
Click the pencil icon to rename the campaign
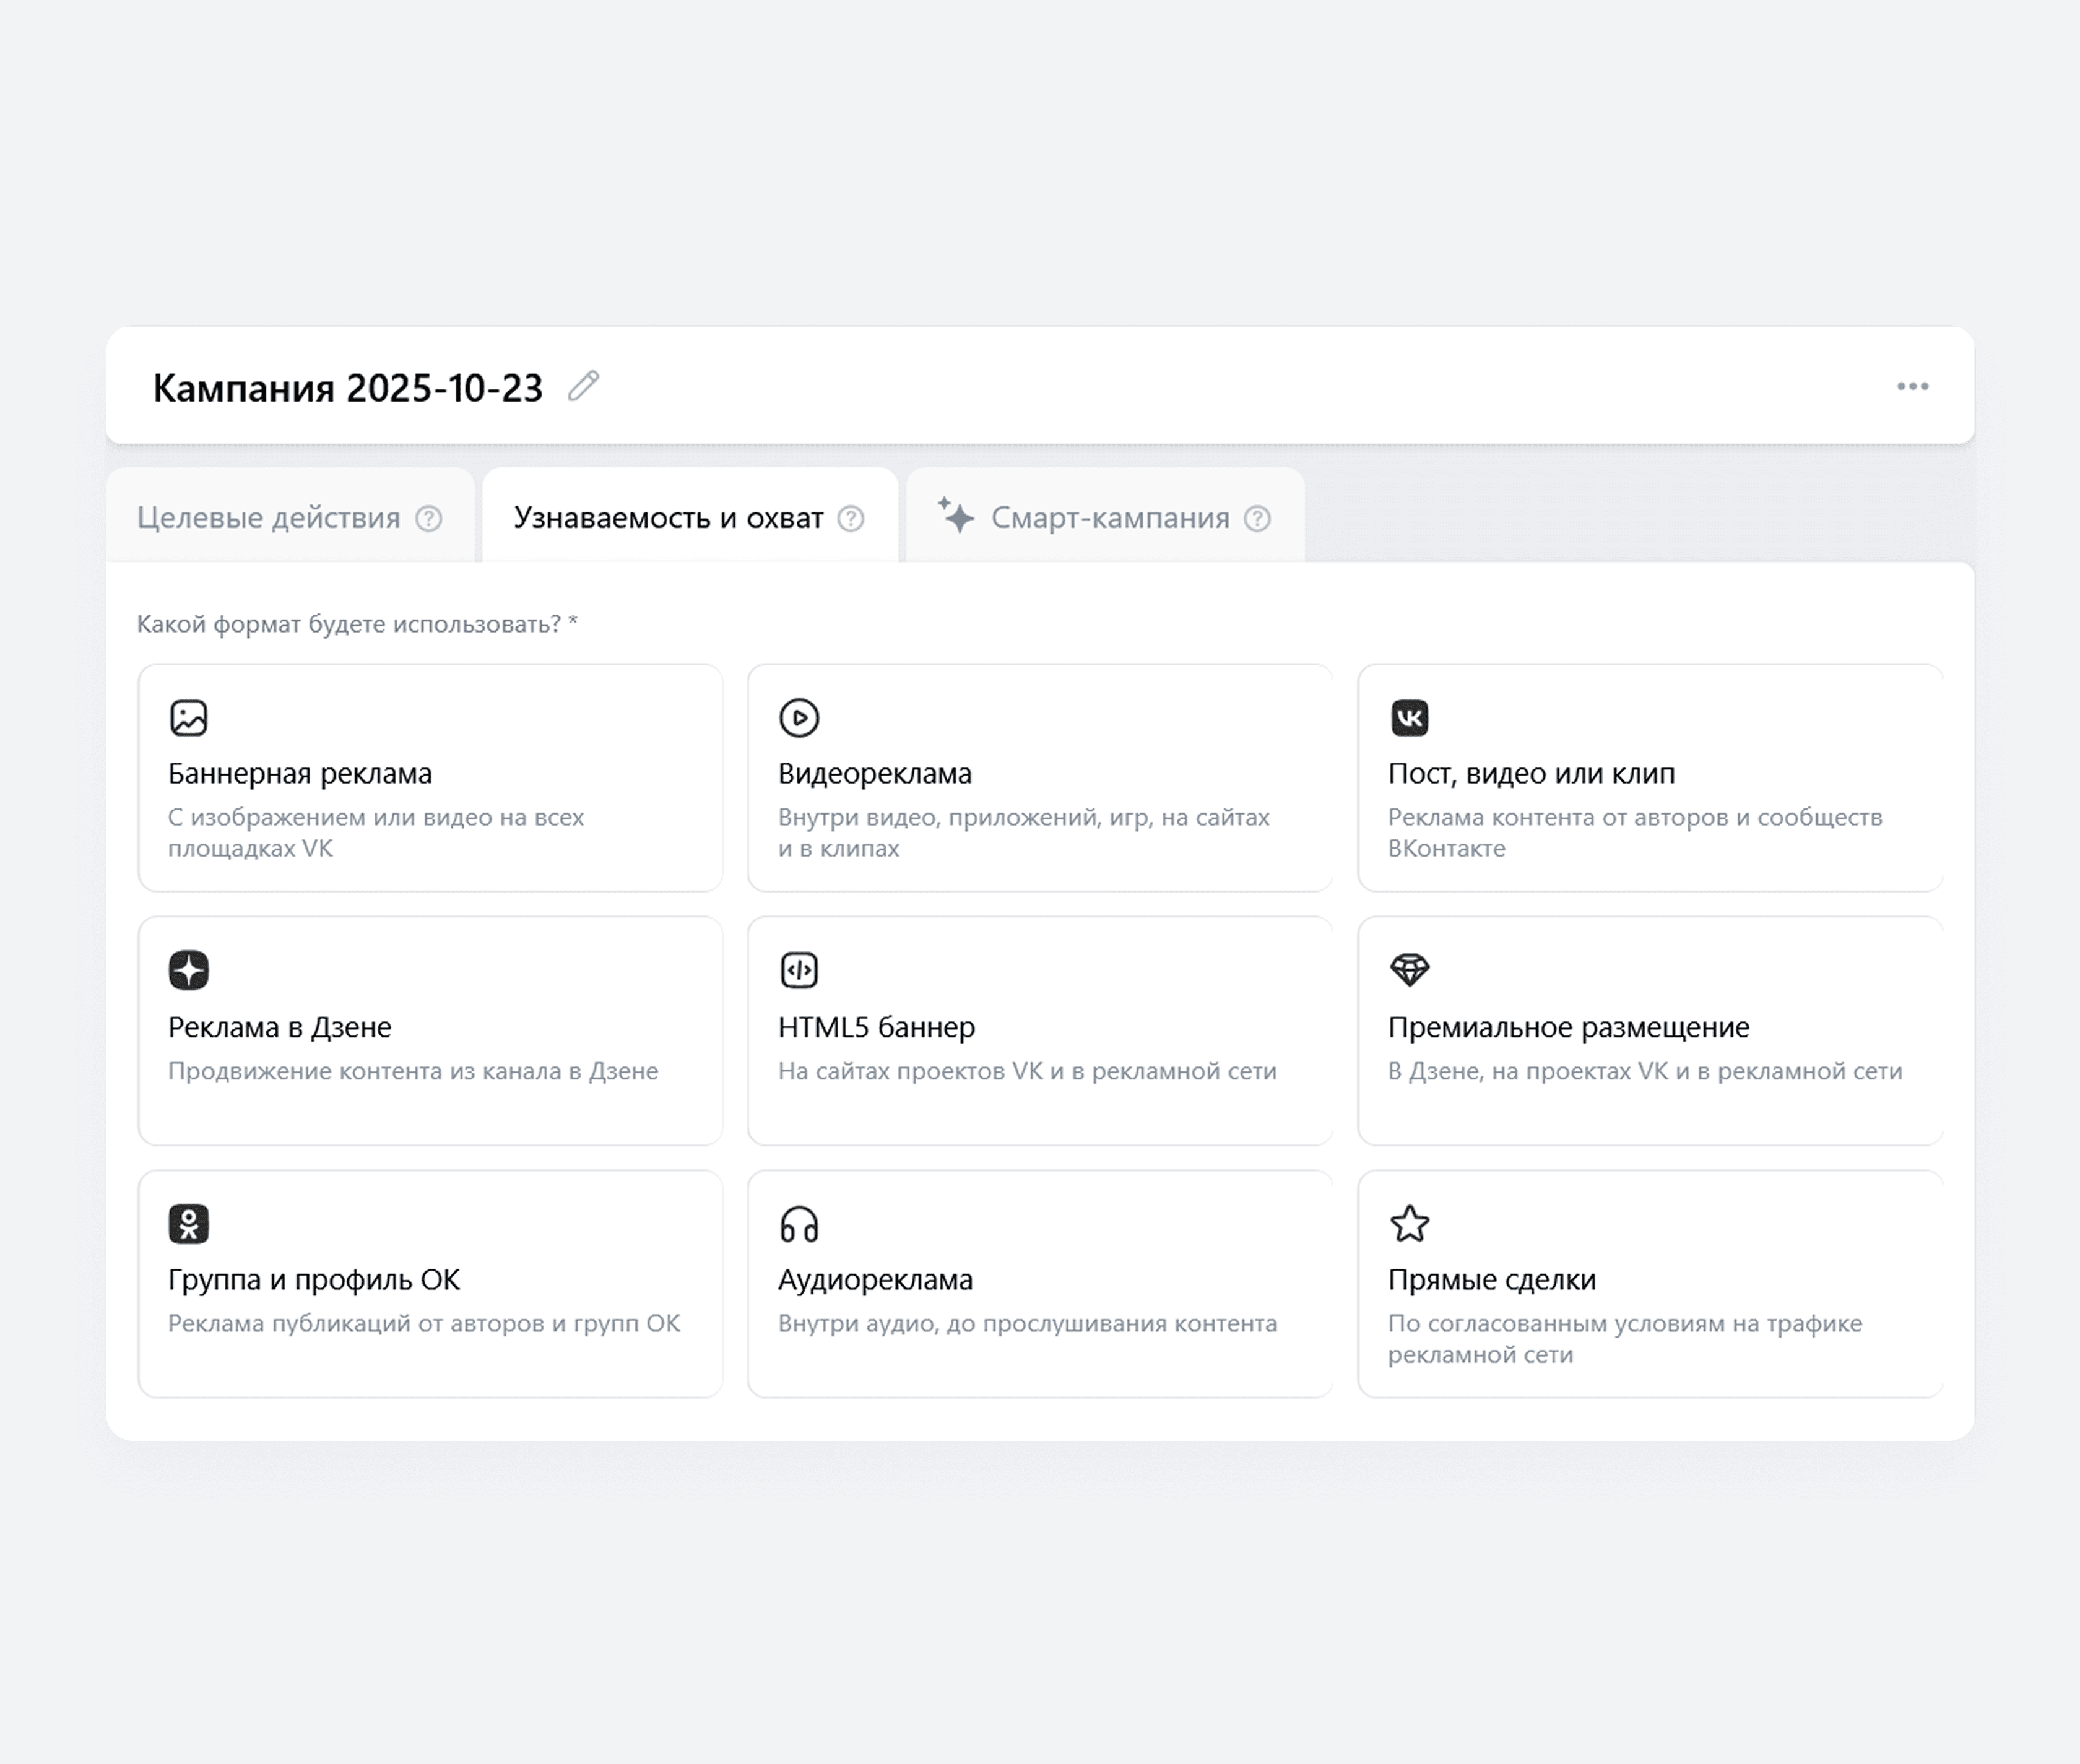click(584, 387)
